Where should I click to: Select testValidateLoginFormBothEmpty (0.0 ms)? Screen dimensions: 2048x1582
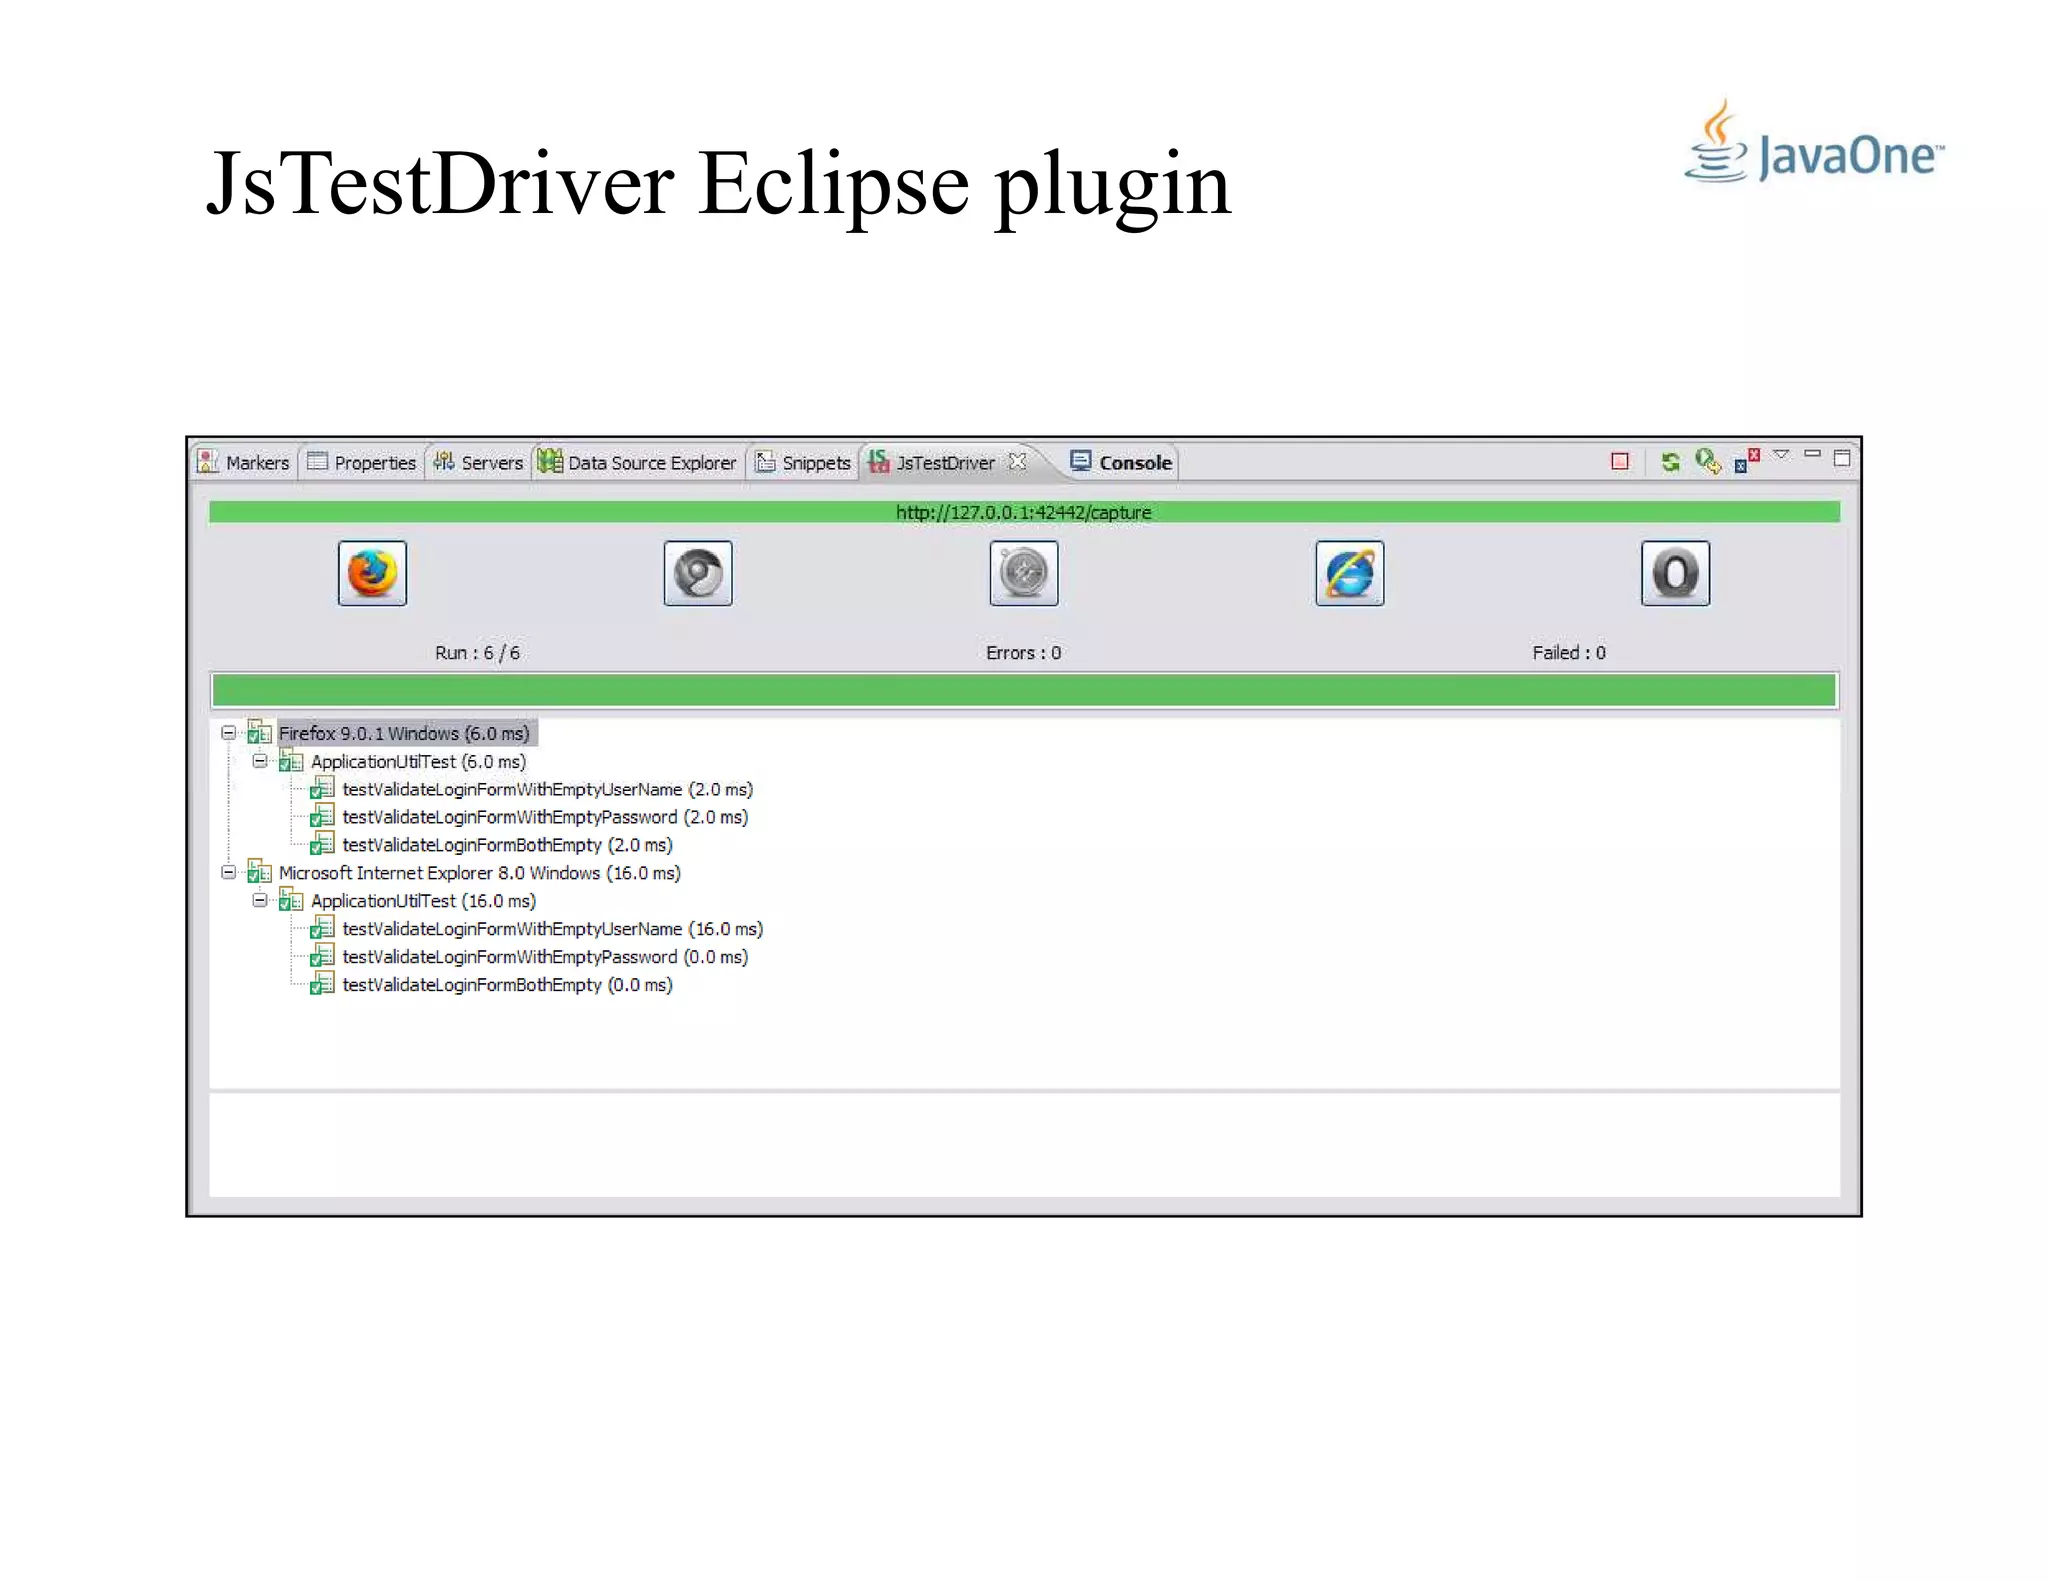pos(507,985)
